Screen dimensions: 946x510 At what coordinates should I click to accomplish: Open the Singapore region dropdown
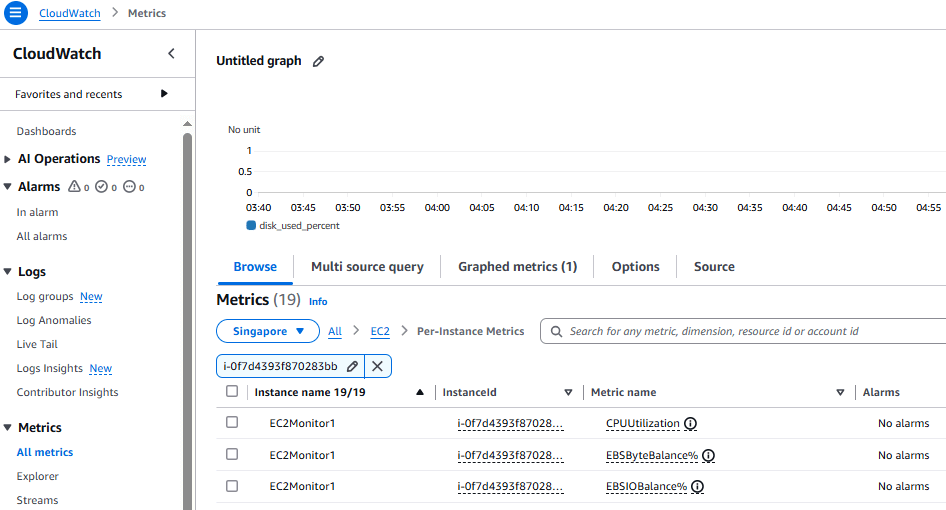[268, 331]
